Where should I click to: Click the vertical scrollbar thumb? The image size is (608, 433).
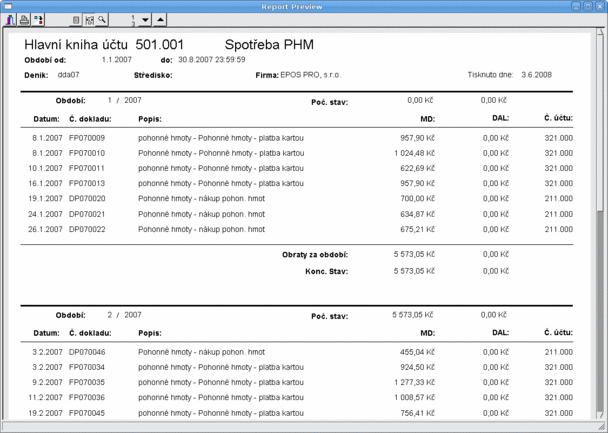(x=601, y=130)
